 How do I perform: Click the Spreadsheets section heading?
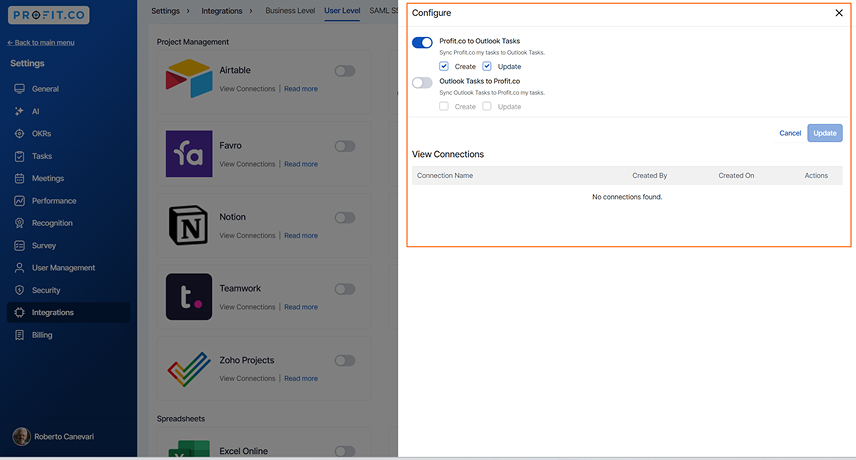(181, 419)
